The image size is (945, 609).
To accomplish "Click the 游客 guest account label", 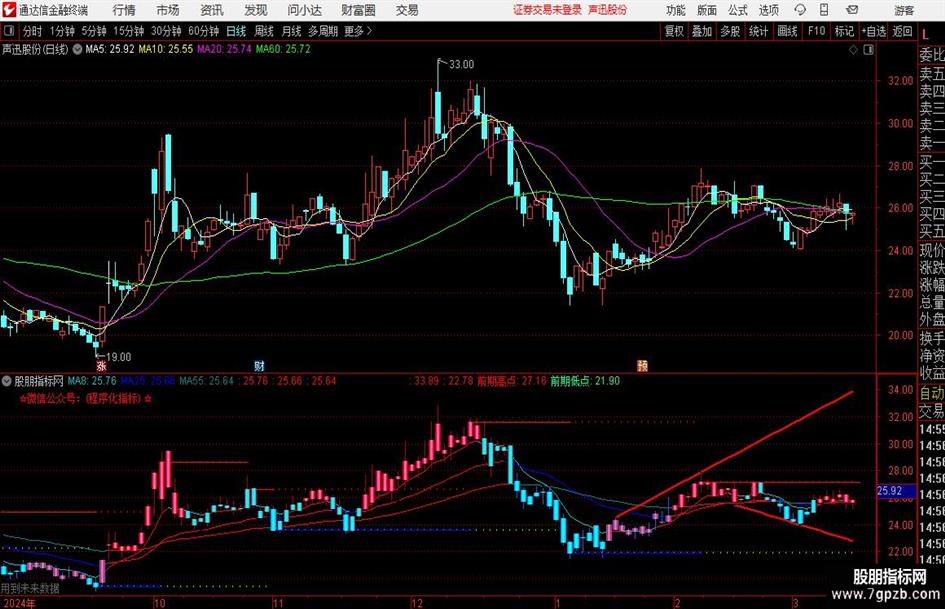I will point(904,10).
